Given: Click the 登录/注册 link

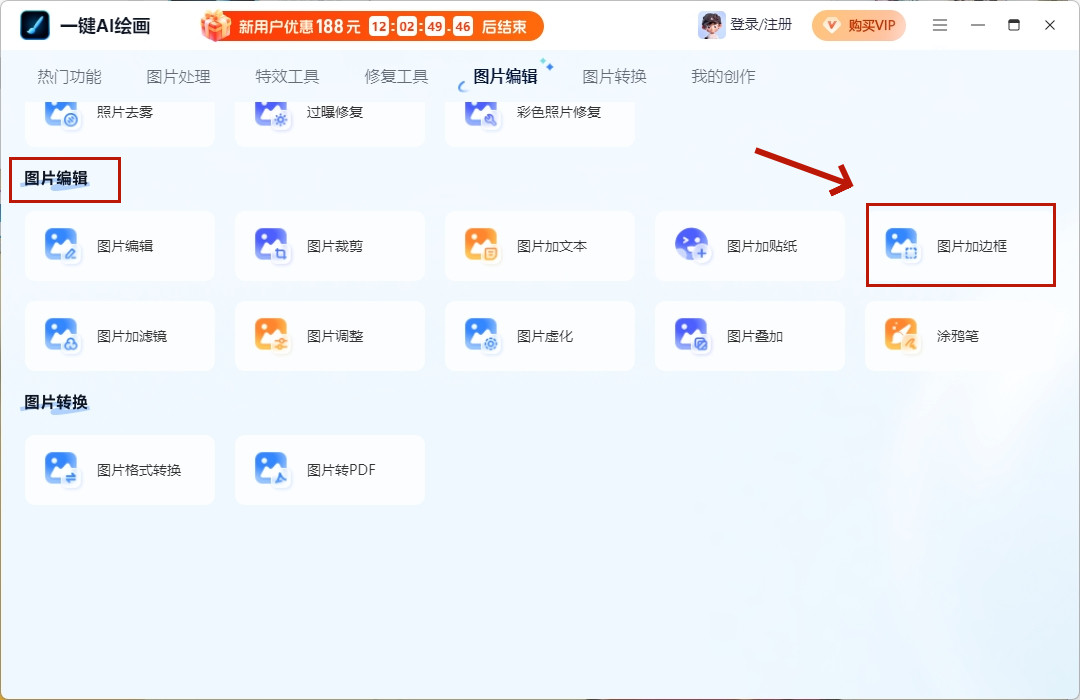Looking at the screenshot, I should coord(761,25).
